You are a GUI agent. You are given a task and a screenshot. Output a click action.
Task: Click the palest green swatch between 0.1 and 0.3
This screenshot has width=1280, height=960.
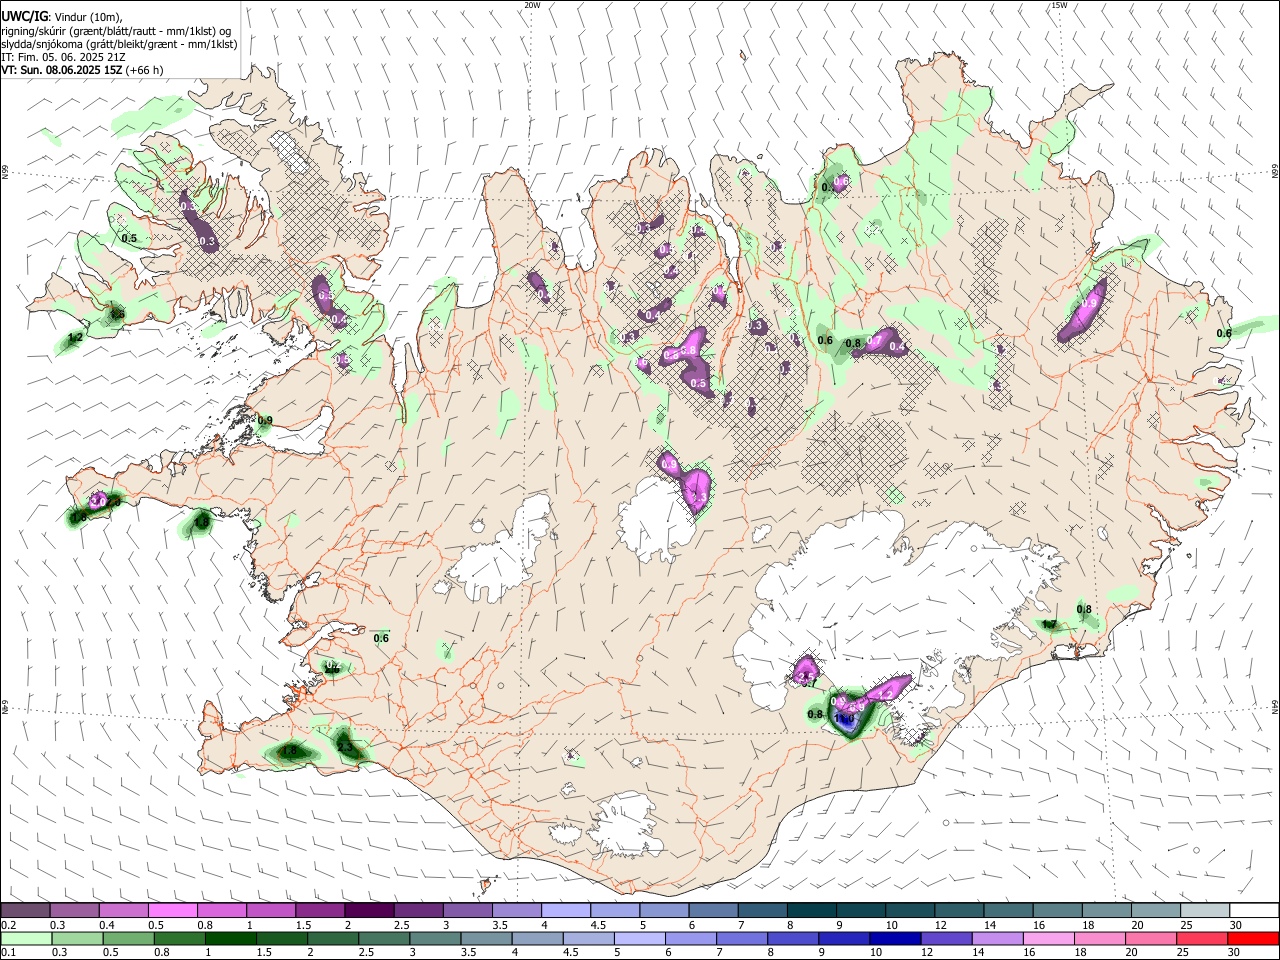26,938
